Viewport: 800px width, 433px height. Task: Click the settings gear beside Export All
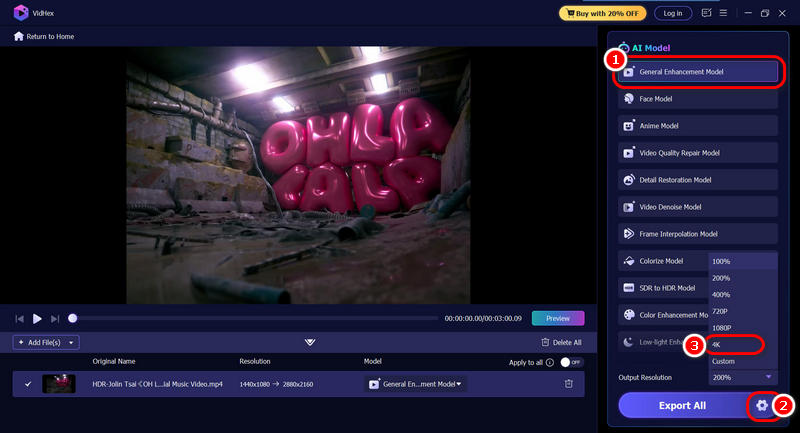click(x=762, y=405)
